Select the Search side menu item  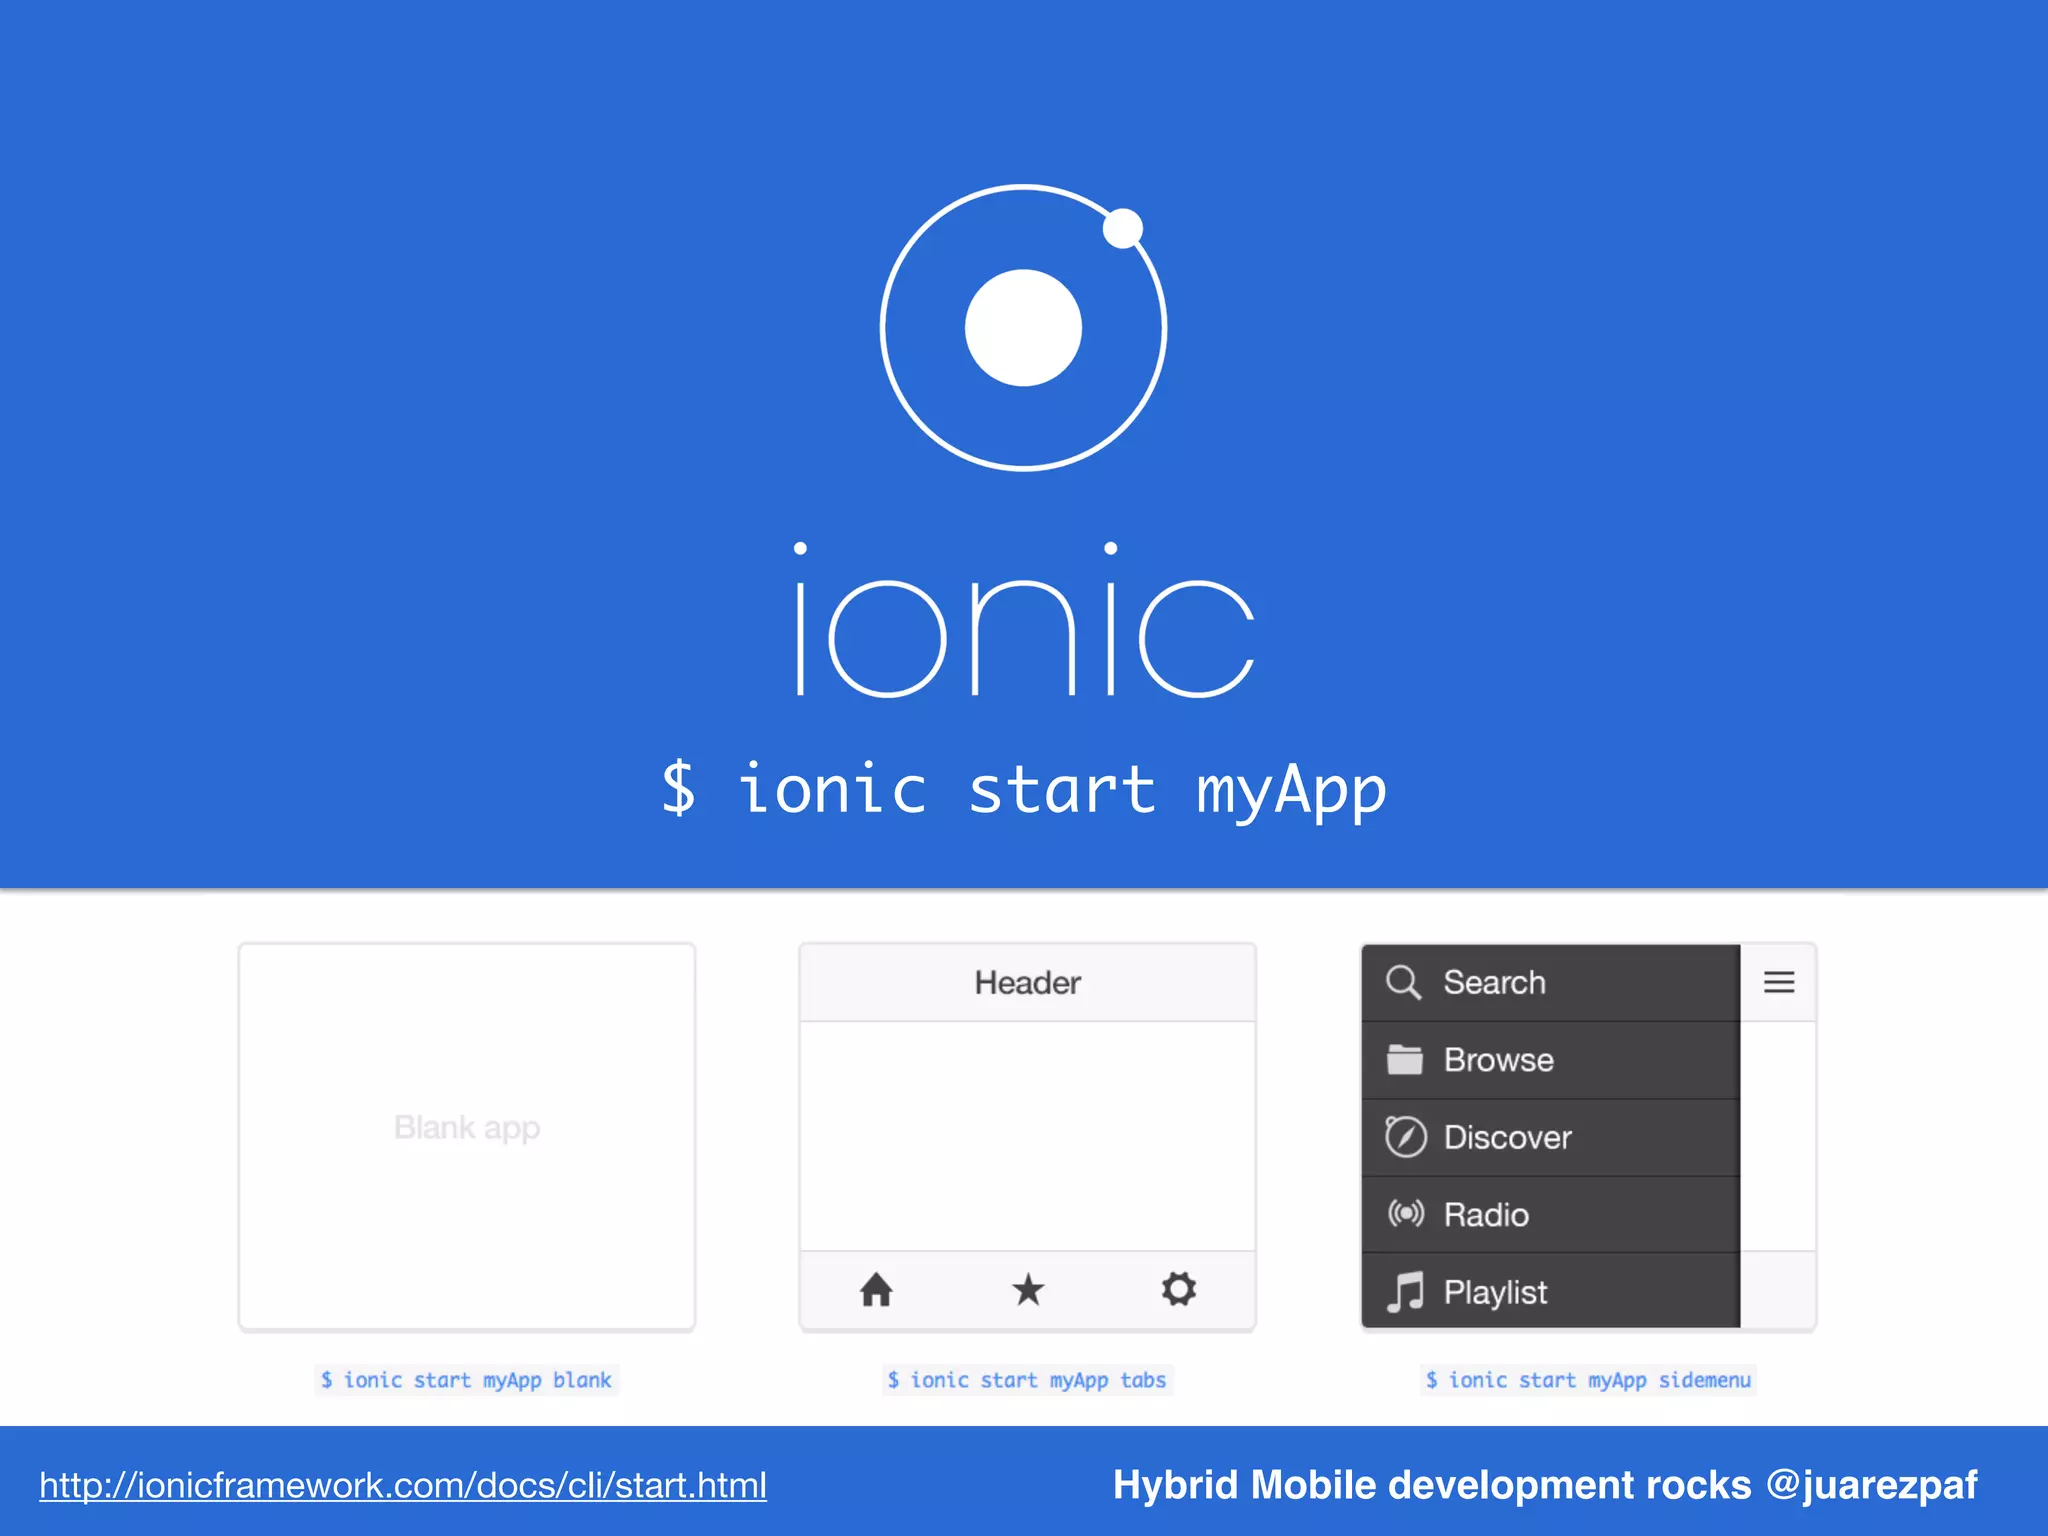tap(1551, 983)
